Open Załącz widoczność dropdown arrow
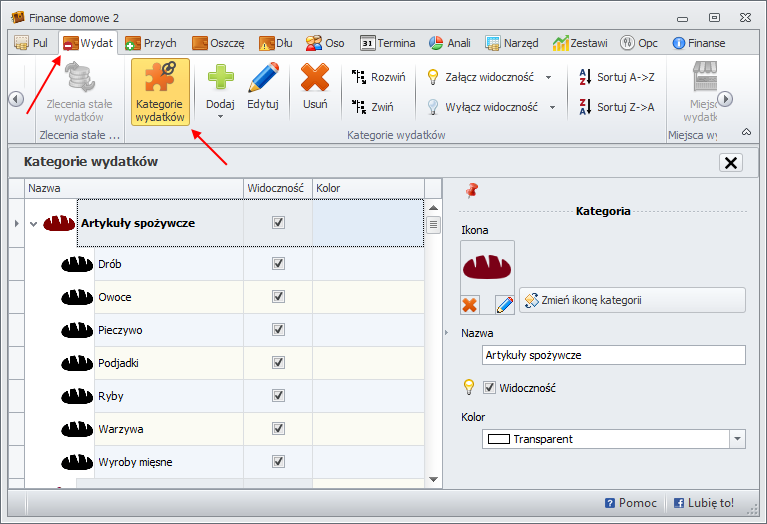Screen dimensions: 767x524 [x=549, y=77]
